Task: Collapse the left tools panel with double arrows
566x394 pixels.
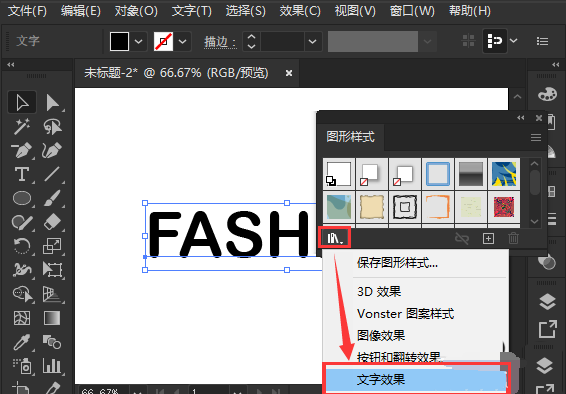Action: click(x=11, y=65)
